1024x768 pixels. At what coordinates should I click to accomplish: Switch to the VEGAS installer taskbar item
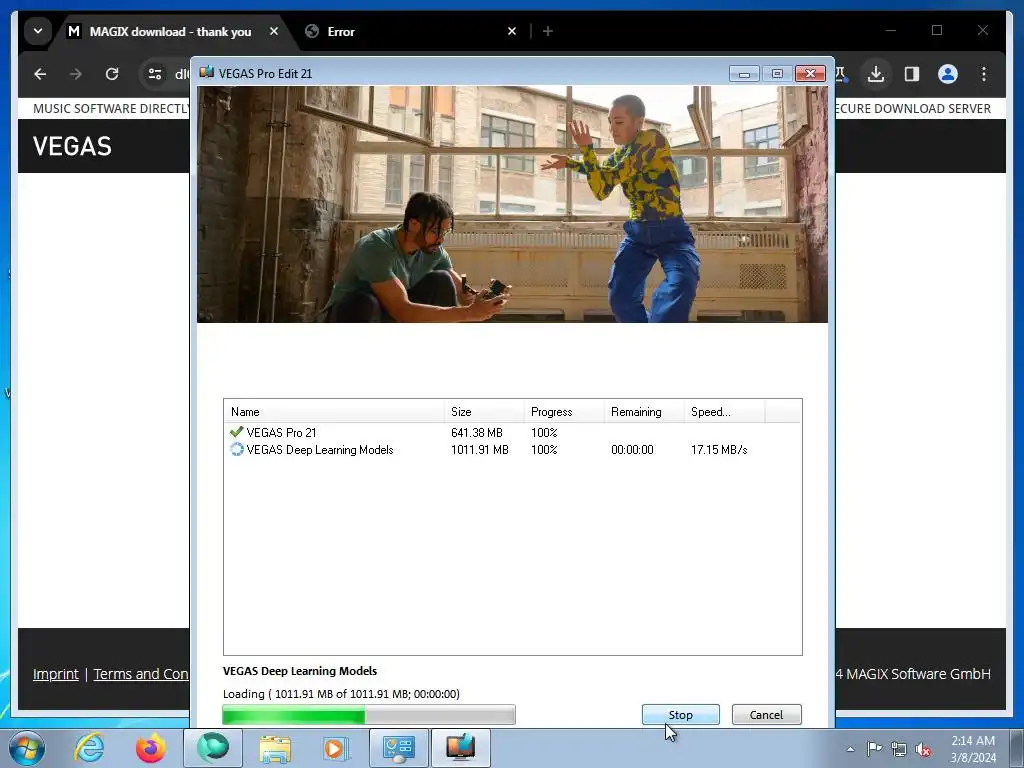(460, 748)
